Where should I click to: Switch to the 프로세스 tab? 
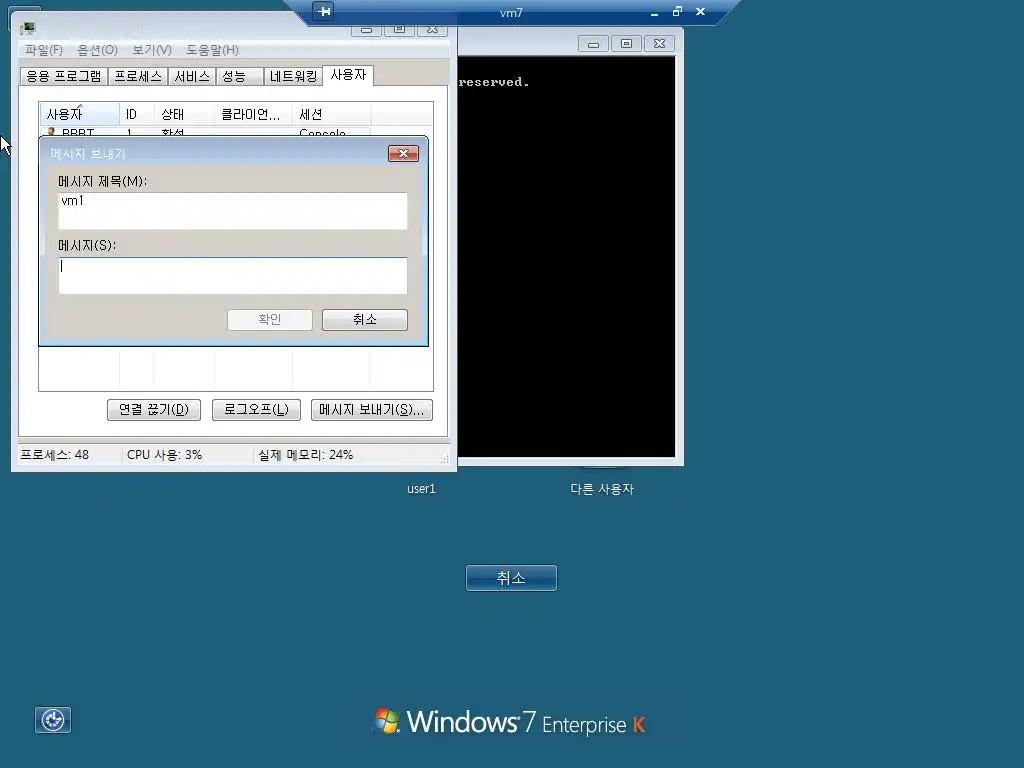pyautogui.click(x=138, y=76)
